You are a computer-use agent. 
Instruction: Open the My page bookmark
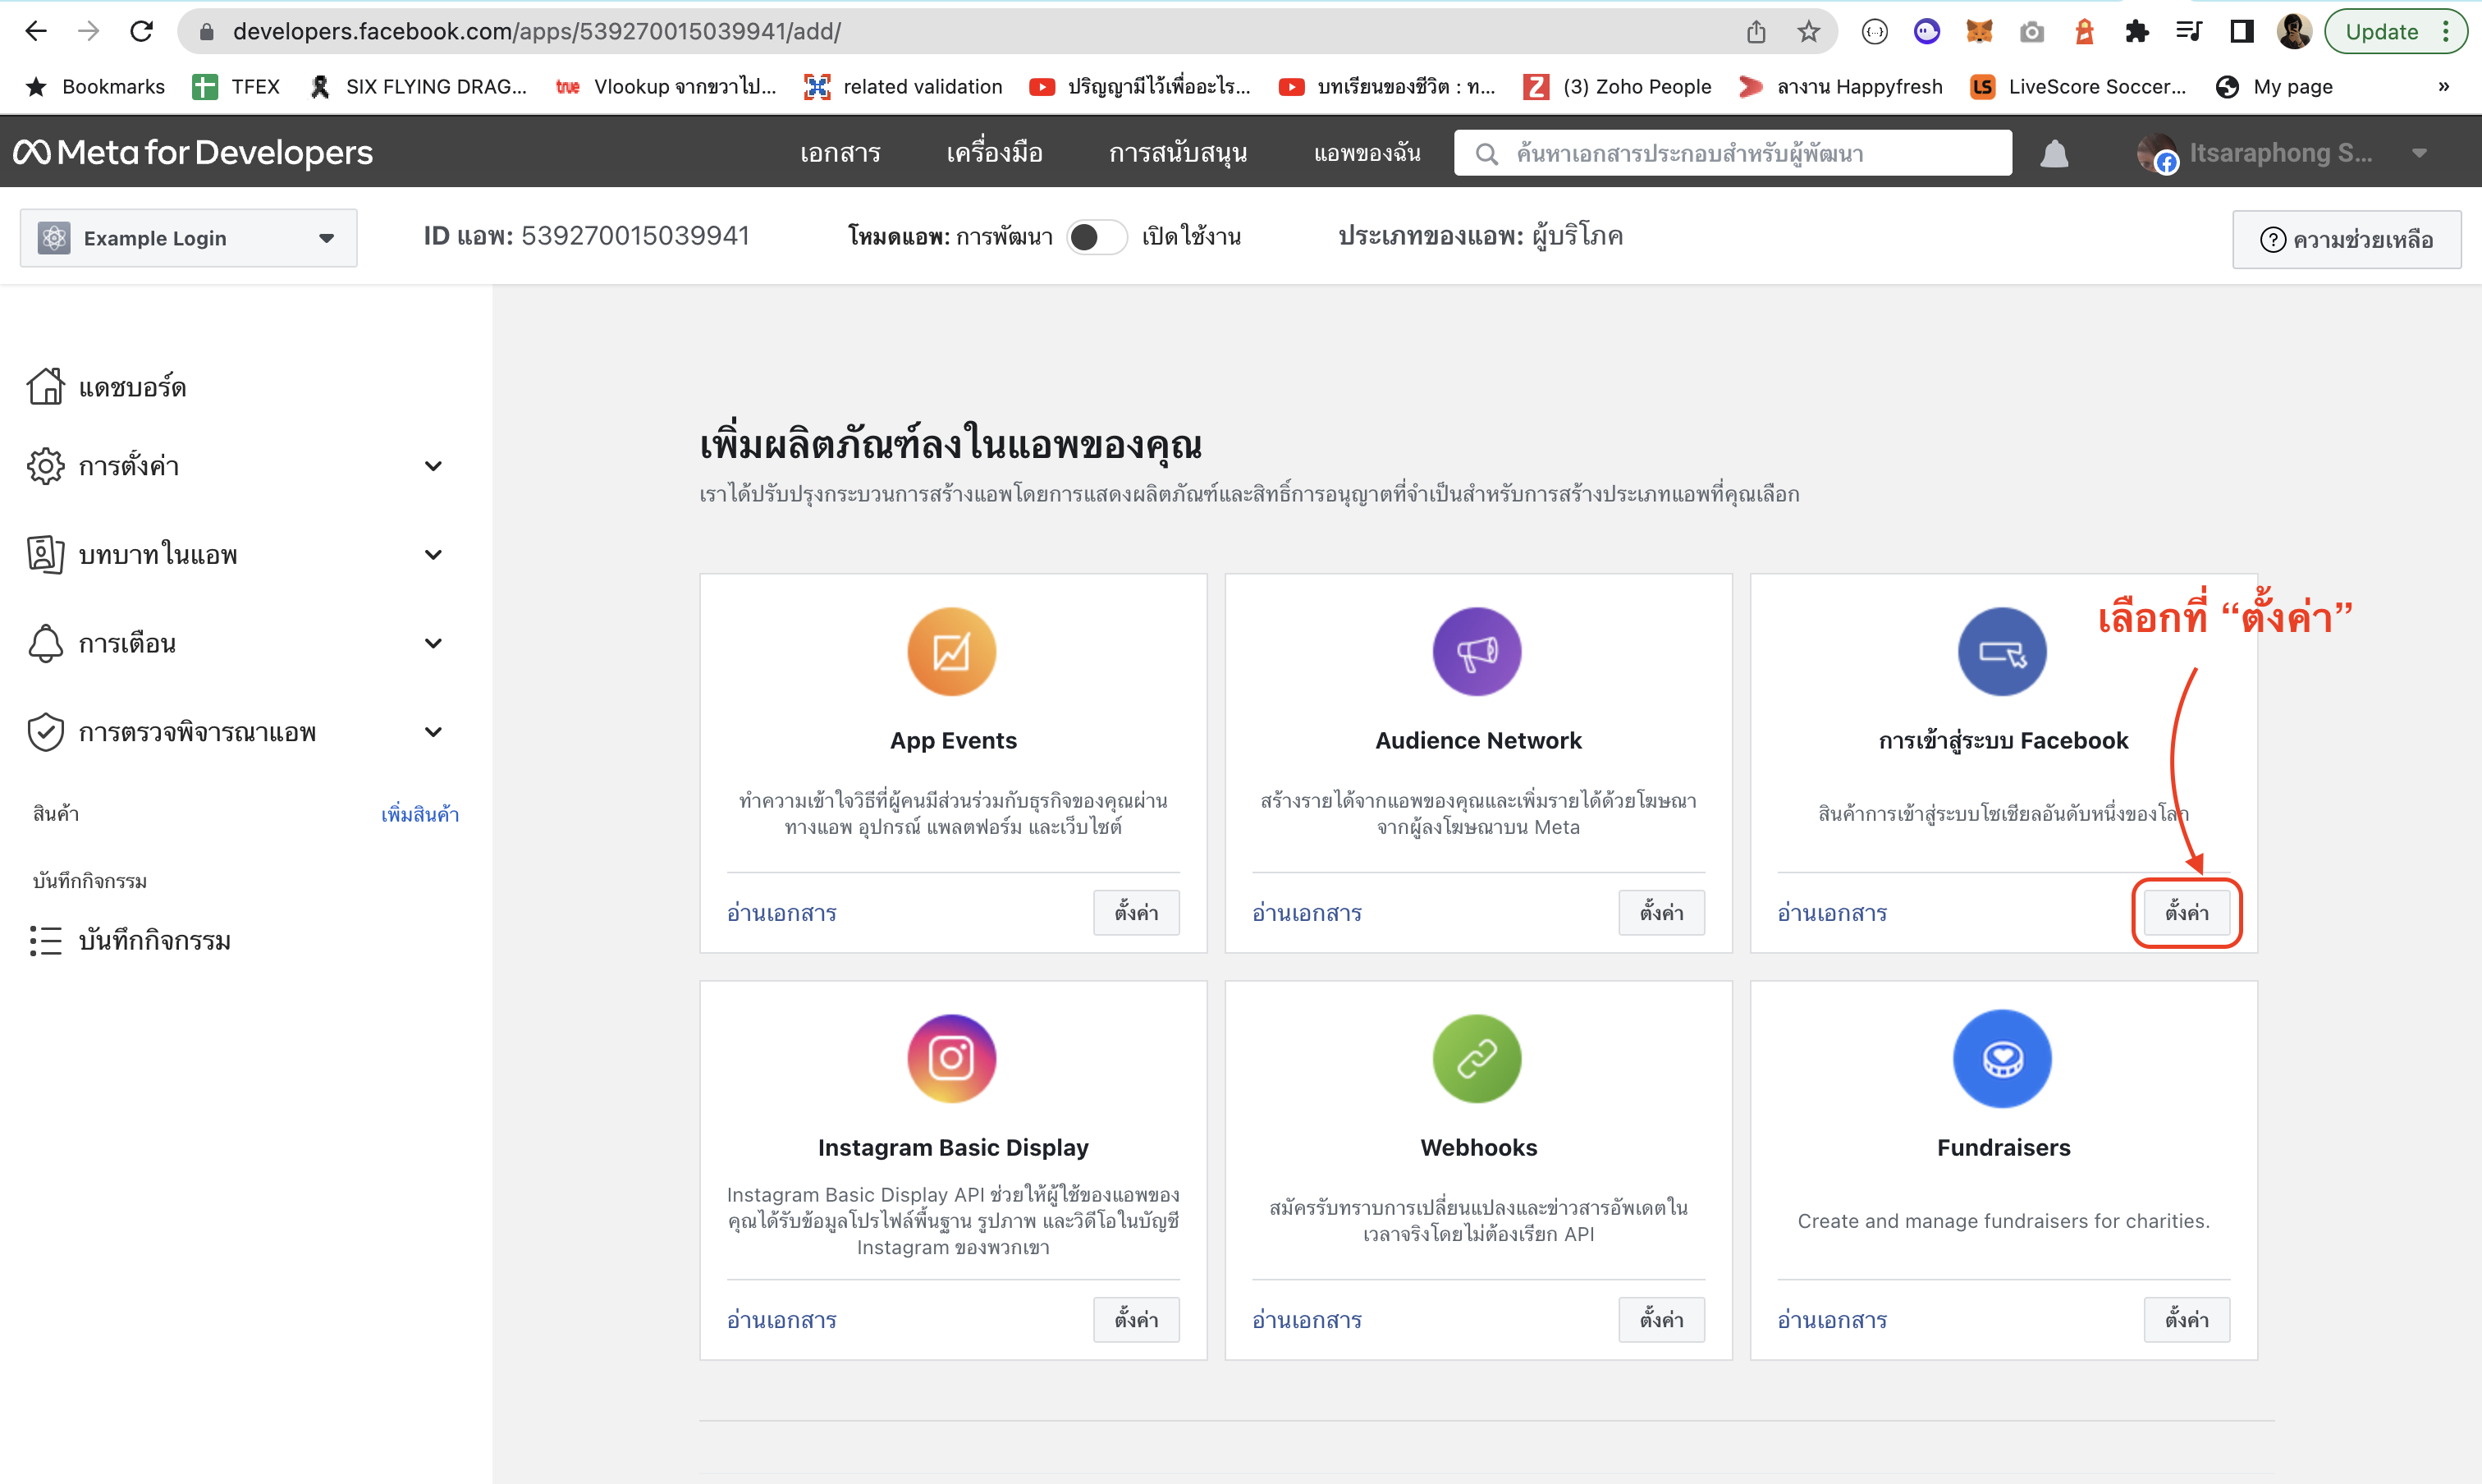[2274, 87]
